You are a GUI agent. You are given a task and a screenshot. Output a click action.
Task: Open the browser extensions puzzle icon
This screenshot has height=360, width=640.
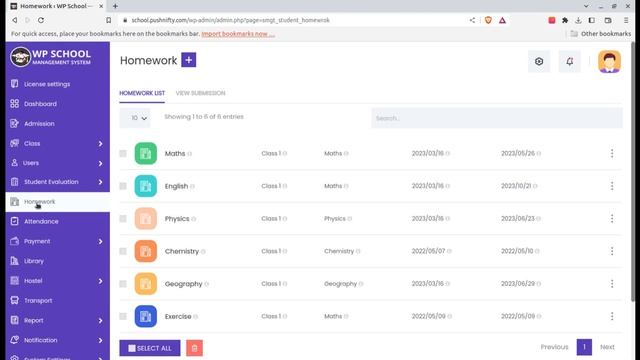[565, 20]
